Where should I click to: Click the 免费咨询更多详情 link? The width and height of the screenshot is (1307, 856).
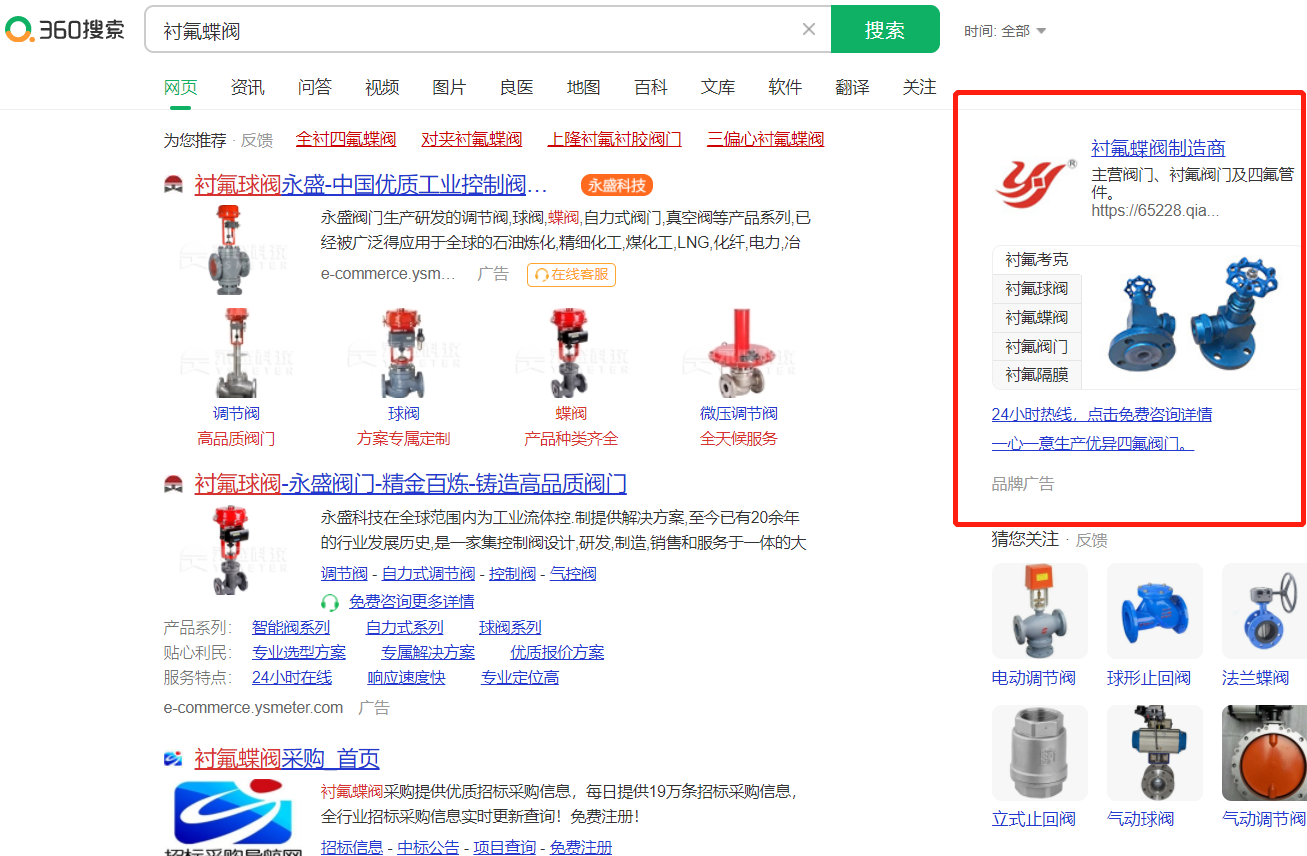(x=411, y=602)
